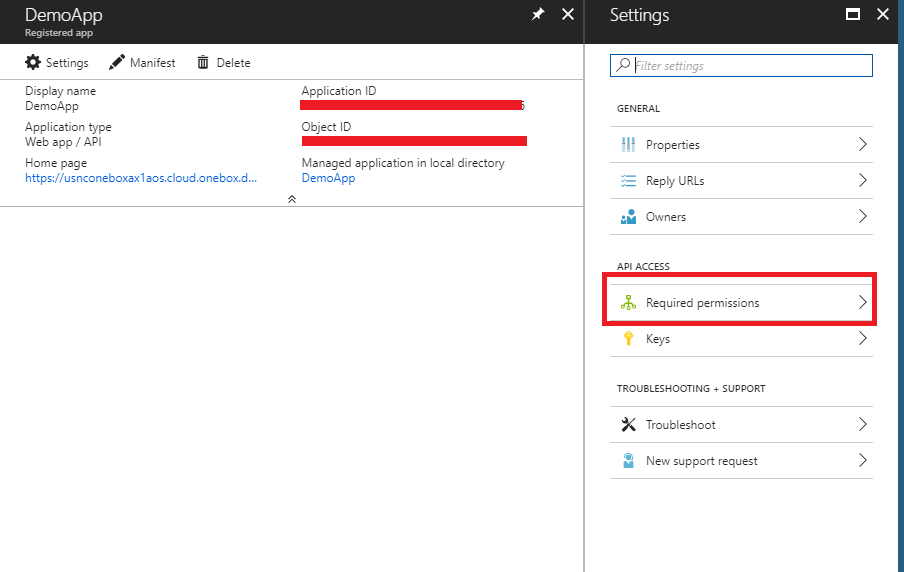
Task: Expand the Required permissions chevron
Action: click(862, 303)
